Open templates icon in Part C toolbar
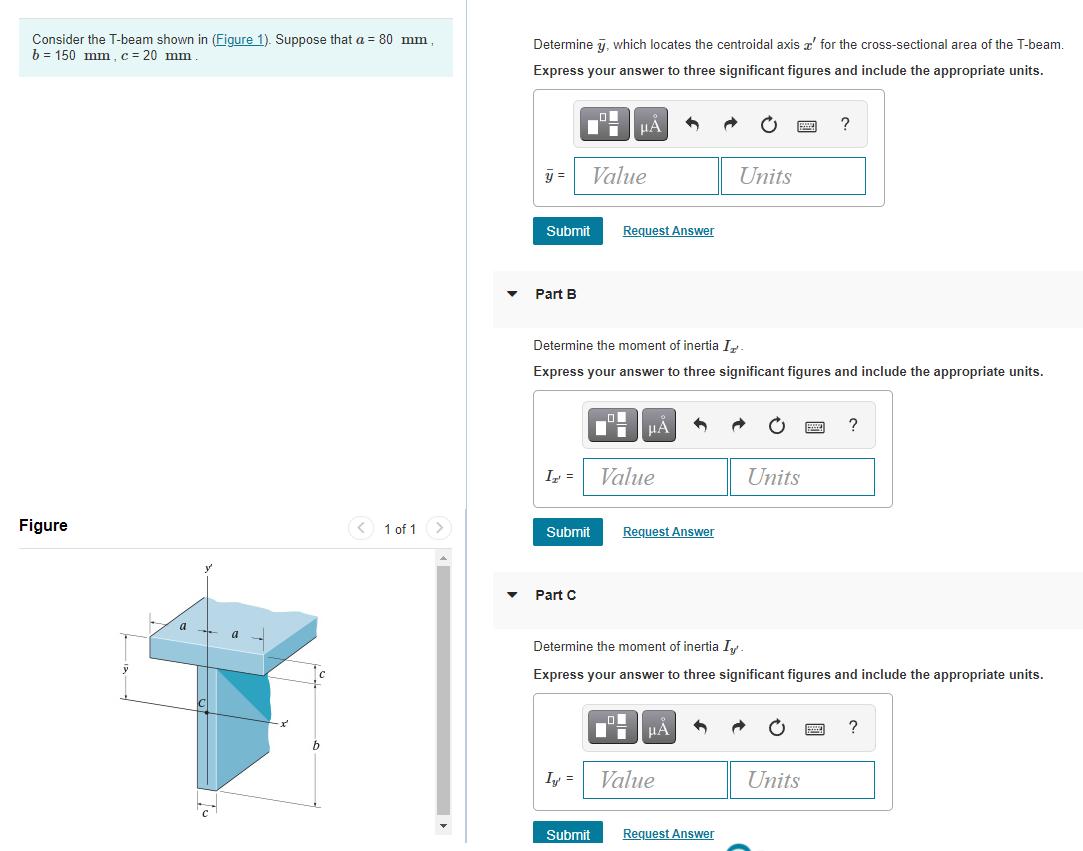The height and width of the screenshot is (851, 1083). [x=613, y=727]
